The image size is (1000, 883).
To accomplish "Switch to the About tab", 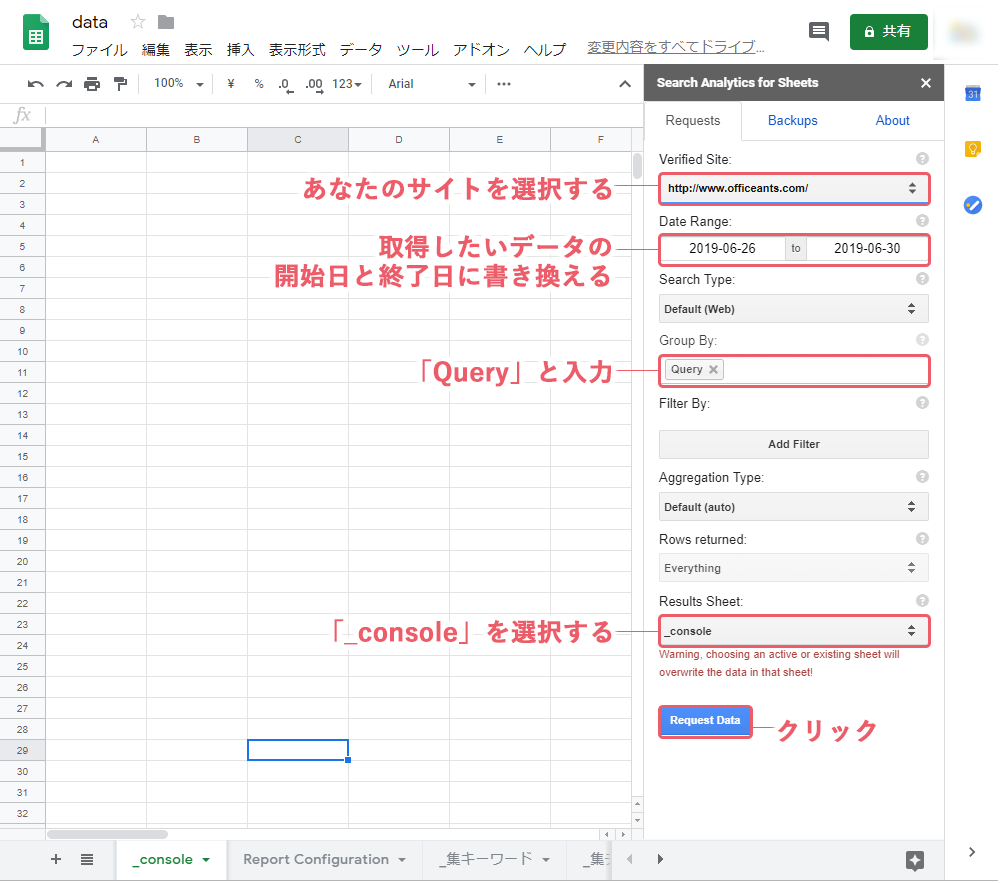I will pyautogui.click(x=892, y=120).
